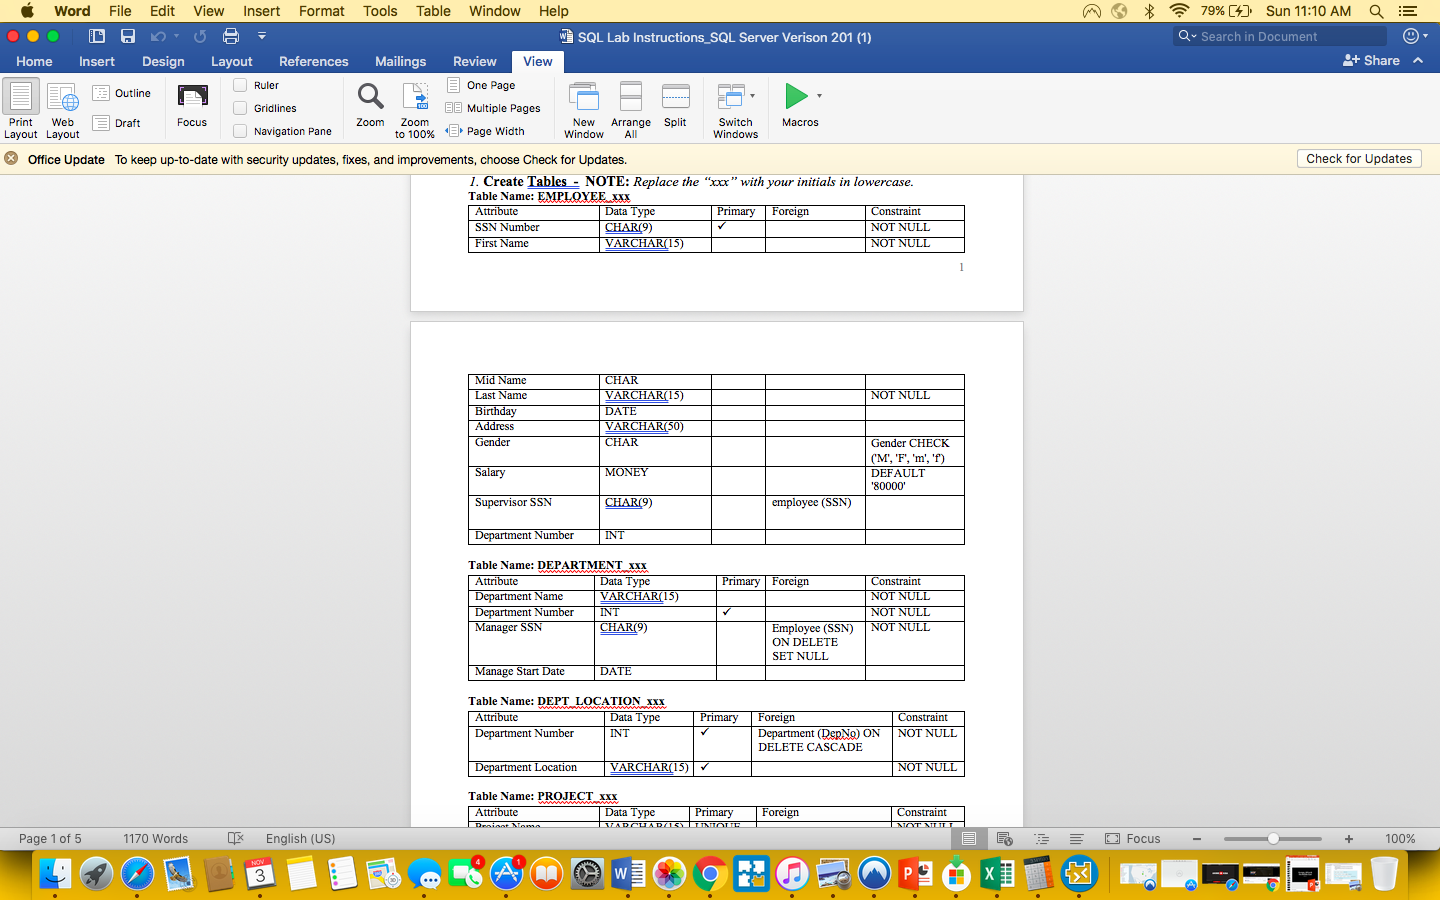Dismiss the Office Update banner
The width and height of the screenshot is (1440, 900).
11,158
